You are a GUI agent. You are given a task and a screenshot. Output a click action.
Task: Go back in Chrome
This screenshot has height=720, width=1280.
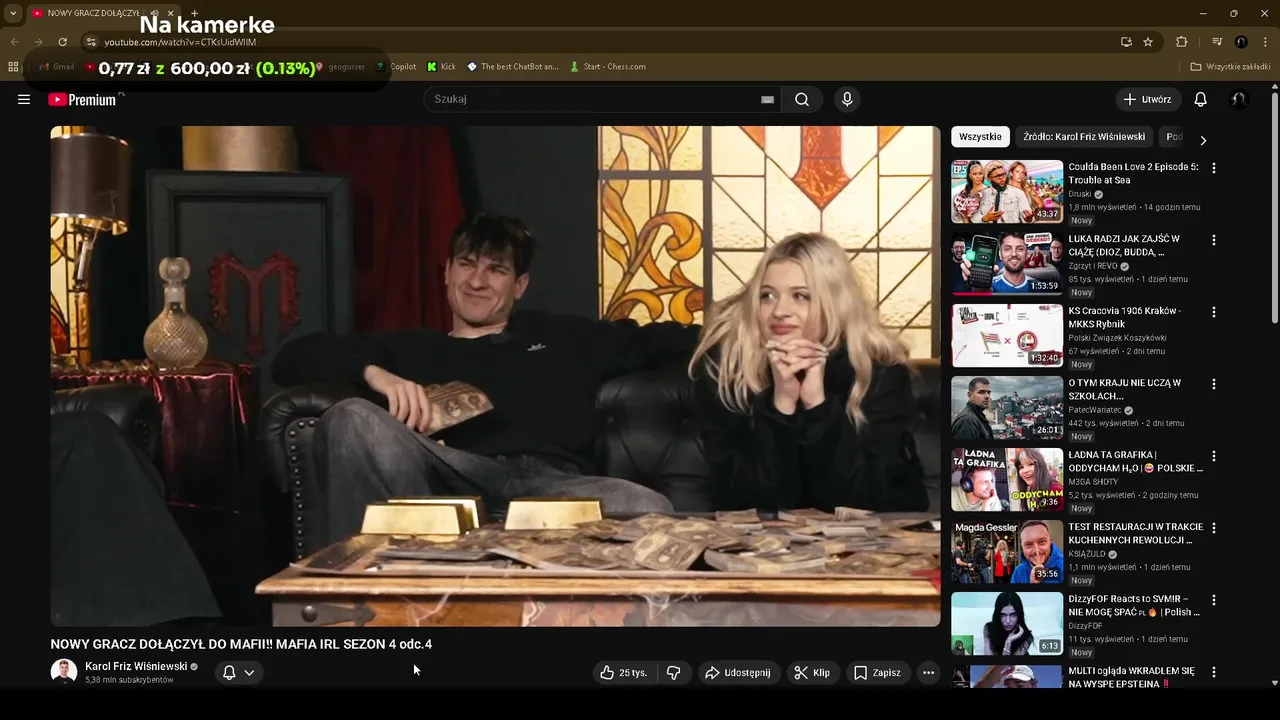(14, 42)
